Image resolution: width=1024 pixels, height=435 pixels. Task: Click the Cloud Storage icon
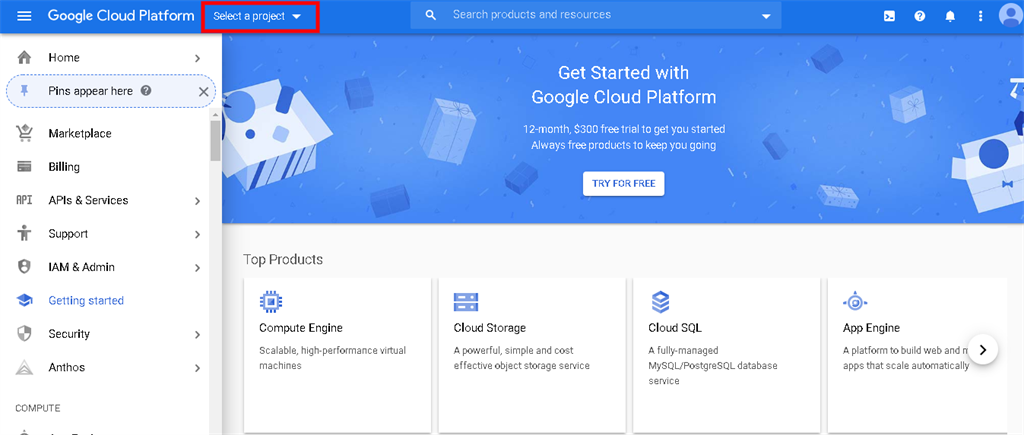point(466,301)
